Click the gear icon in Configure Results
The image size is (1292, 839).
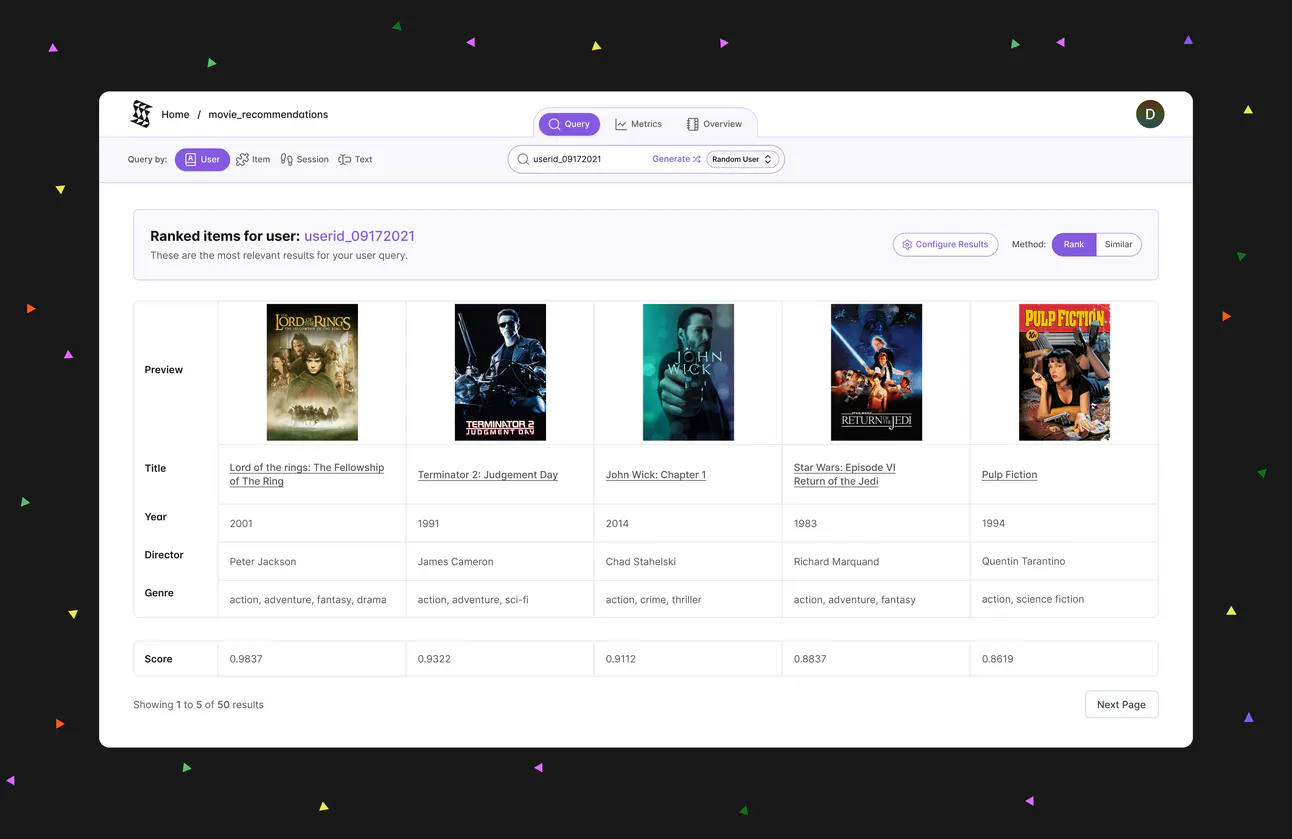(x=907, y=244)
